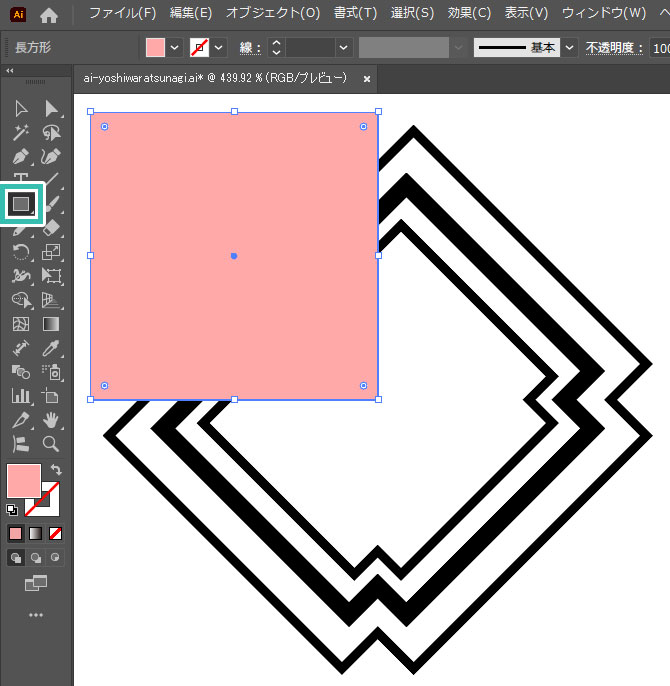
Task: Select the Hand tool
Action: pyautogui.click(x=52, y=420)
